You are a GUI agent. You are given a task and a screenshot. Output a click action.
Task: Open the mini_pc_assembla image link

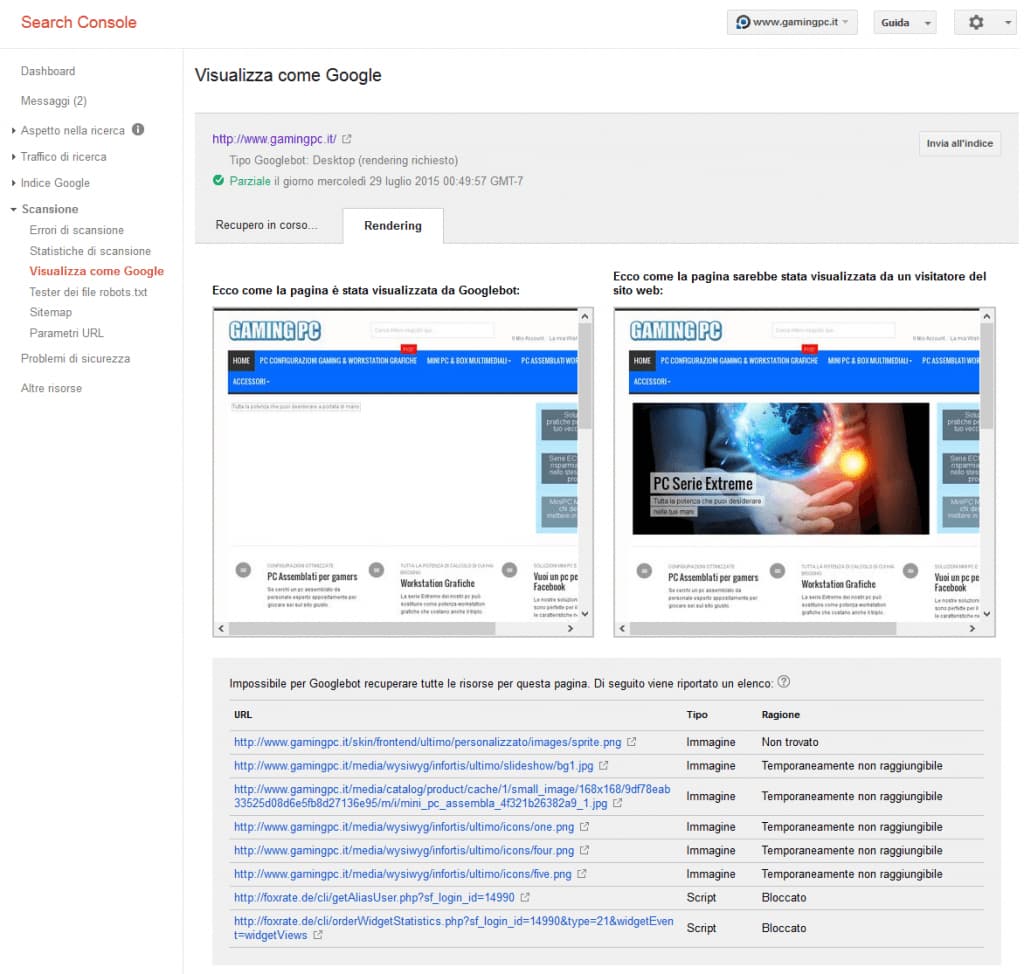452,796
